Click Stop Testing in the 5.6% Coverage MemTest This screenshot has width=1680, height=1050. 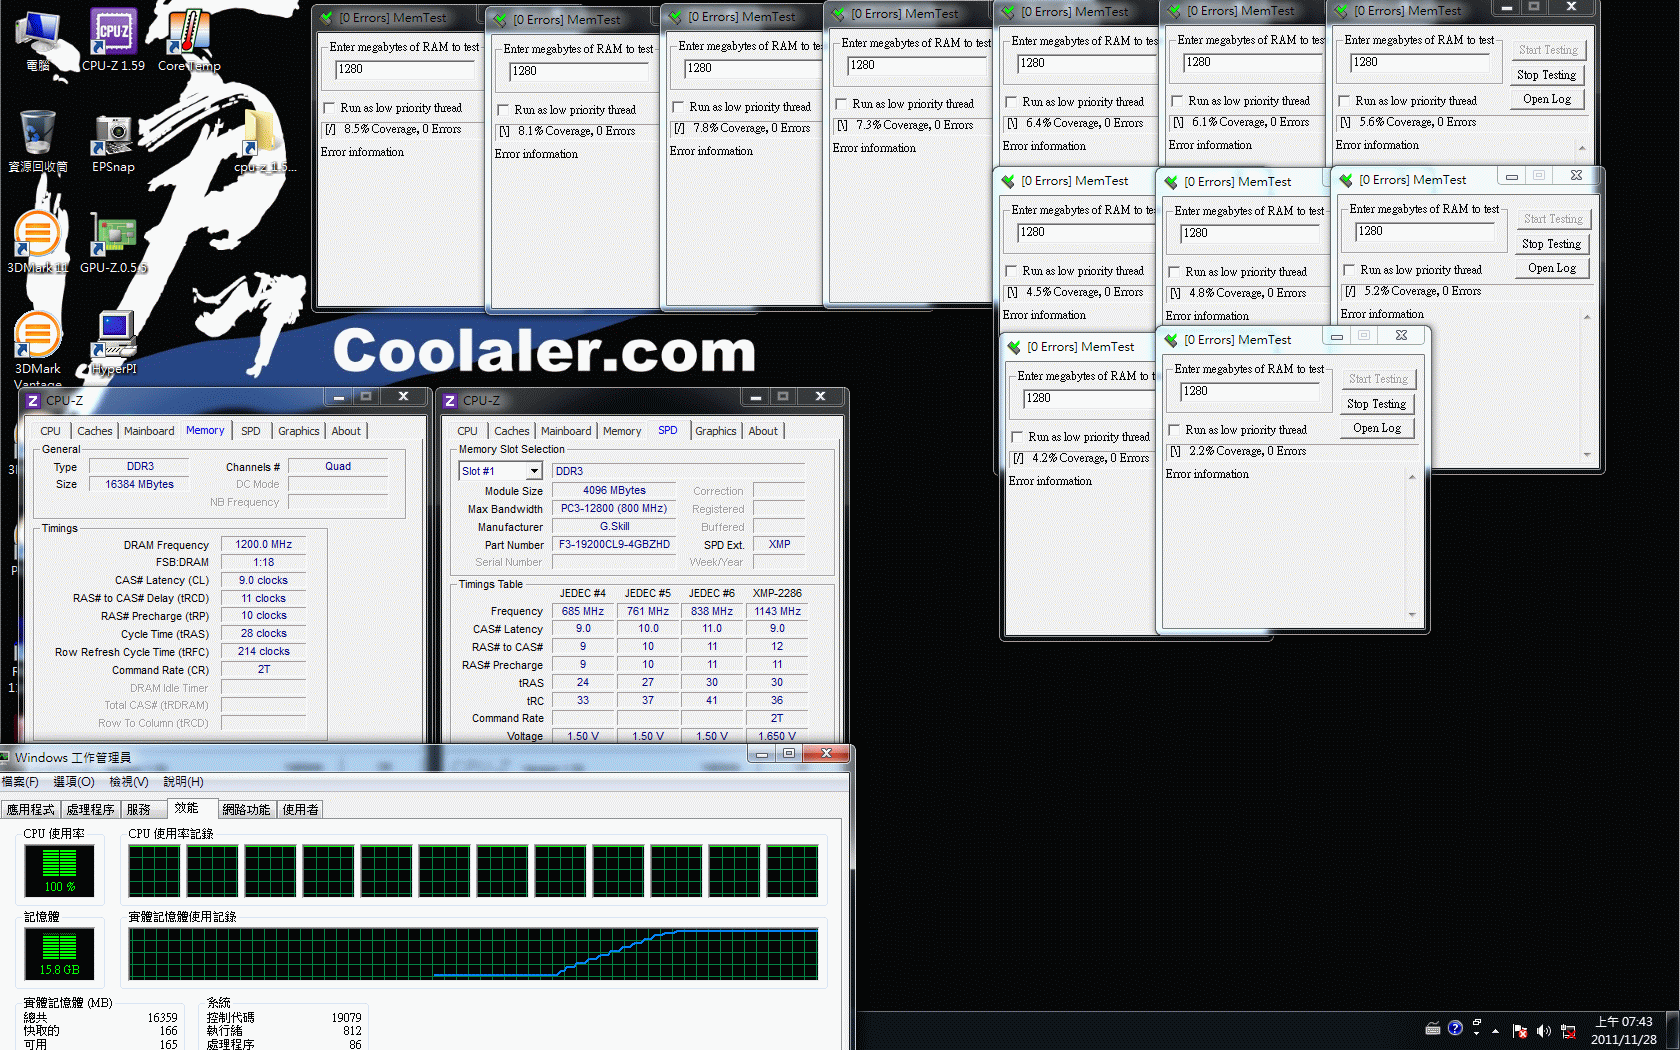pyautogui.click(x=1546, y=75)
